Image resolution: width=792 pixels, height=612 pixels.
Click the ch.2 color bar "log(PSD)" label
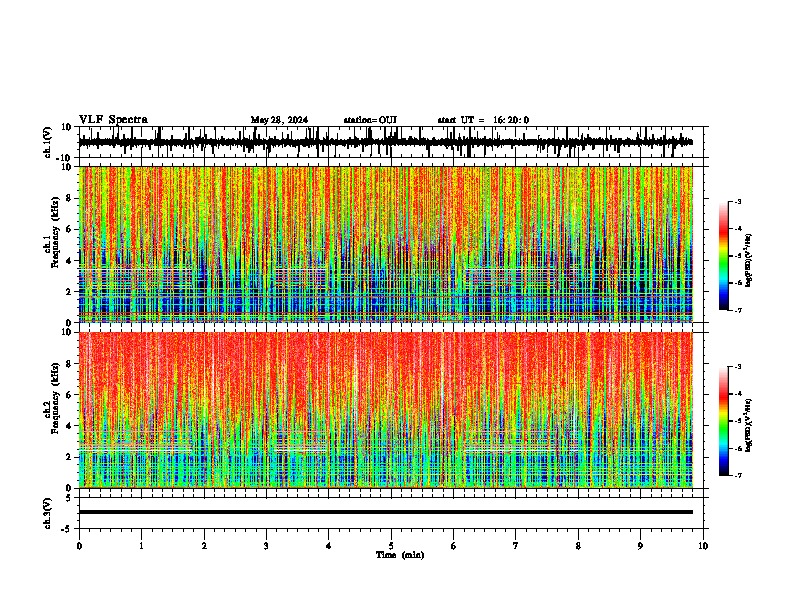coord(749,425)
